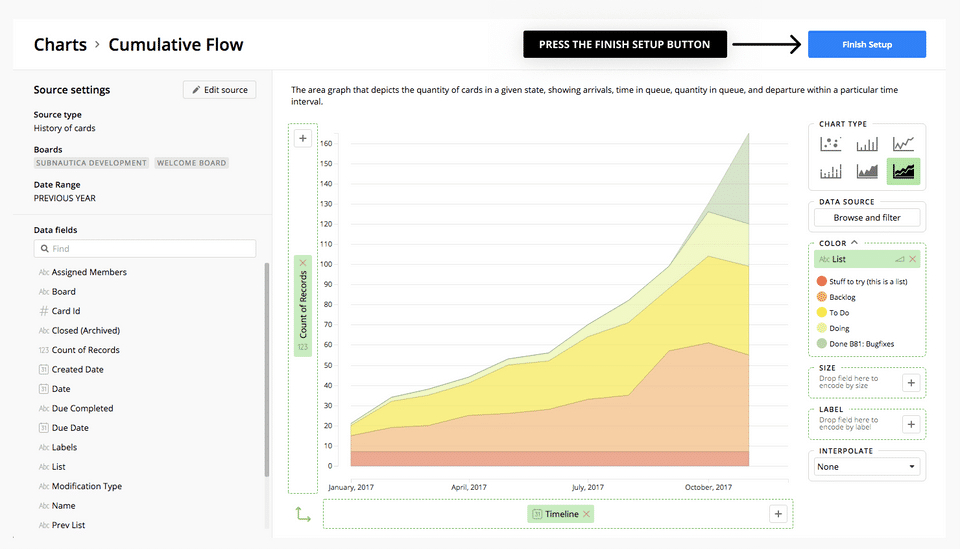
Task: Select the Modification Type field
Action: (86, 486)
